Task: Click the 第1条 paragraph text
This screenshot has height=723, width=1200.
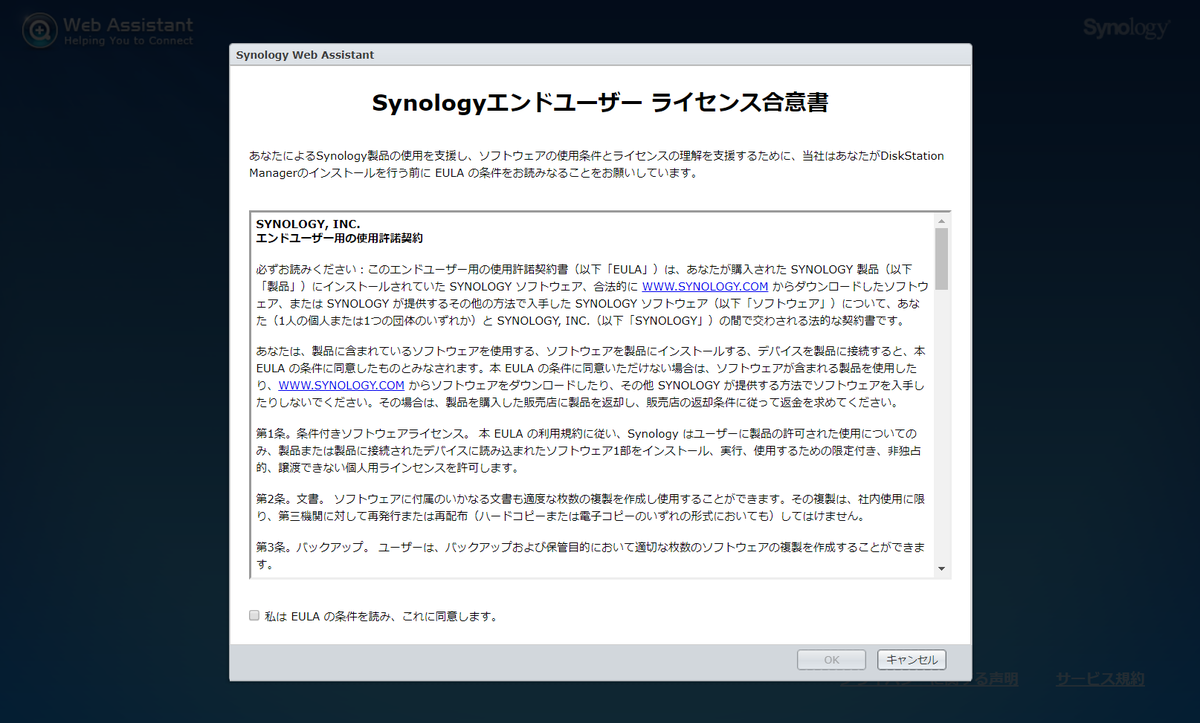Action: coord(590,451)
